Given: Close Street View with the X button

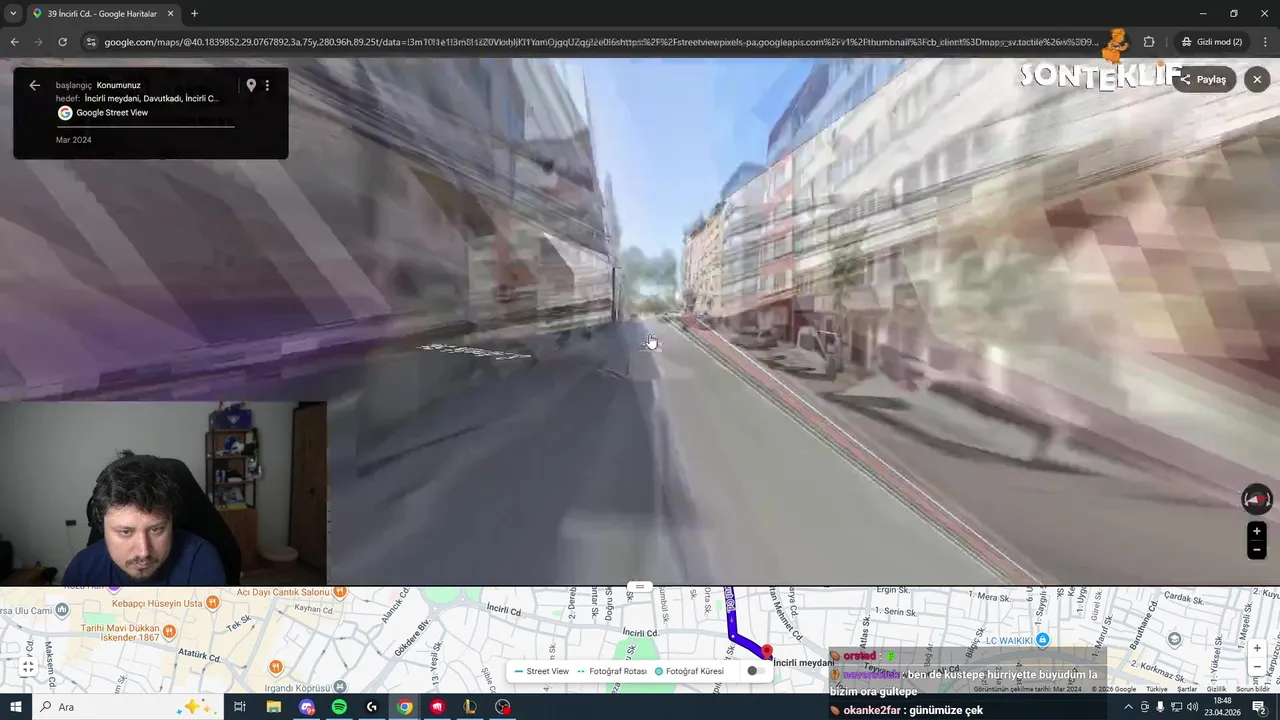Looking at the screenshot, I should (x=1257, y=80).
